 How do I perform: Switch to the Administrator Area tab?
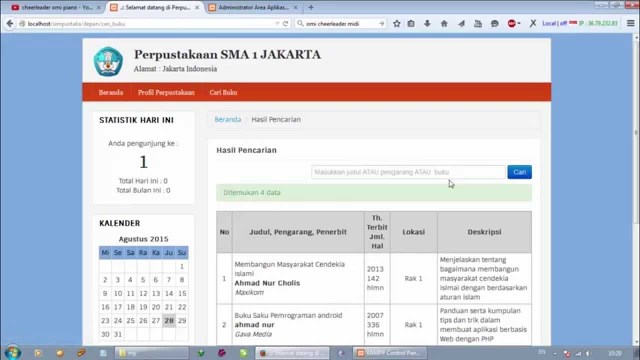(x=253, y=7)
